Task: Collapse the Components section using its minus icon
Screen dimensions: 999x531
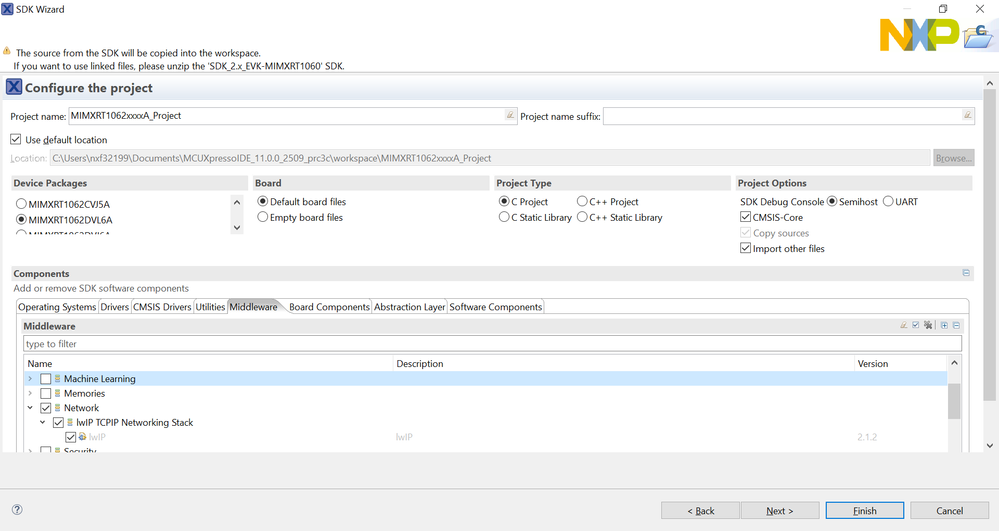Action: [x=966, y=273]
